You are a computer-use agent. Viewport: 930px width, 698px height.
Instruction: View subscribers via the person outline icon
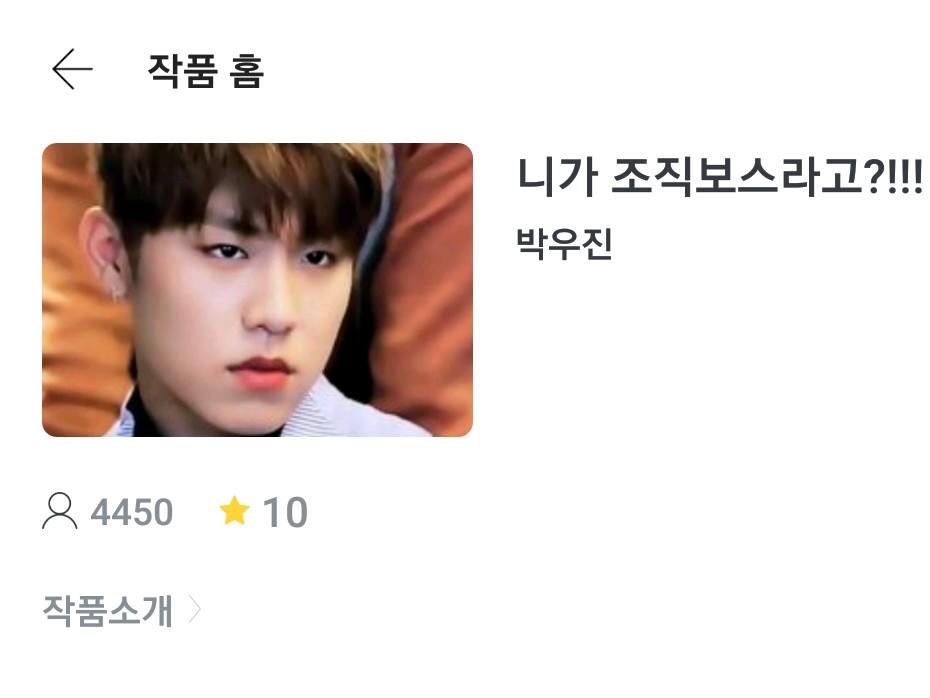60,511
